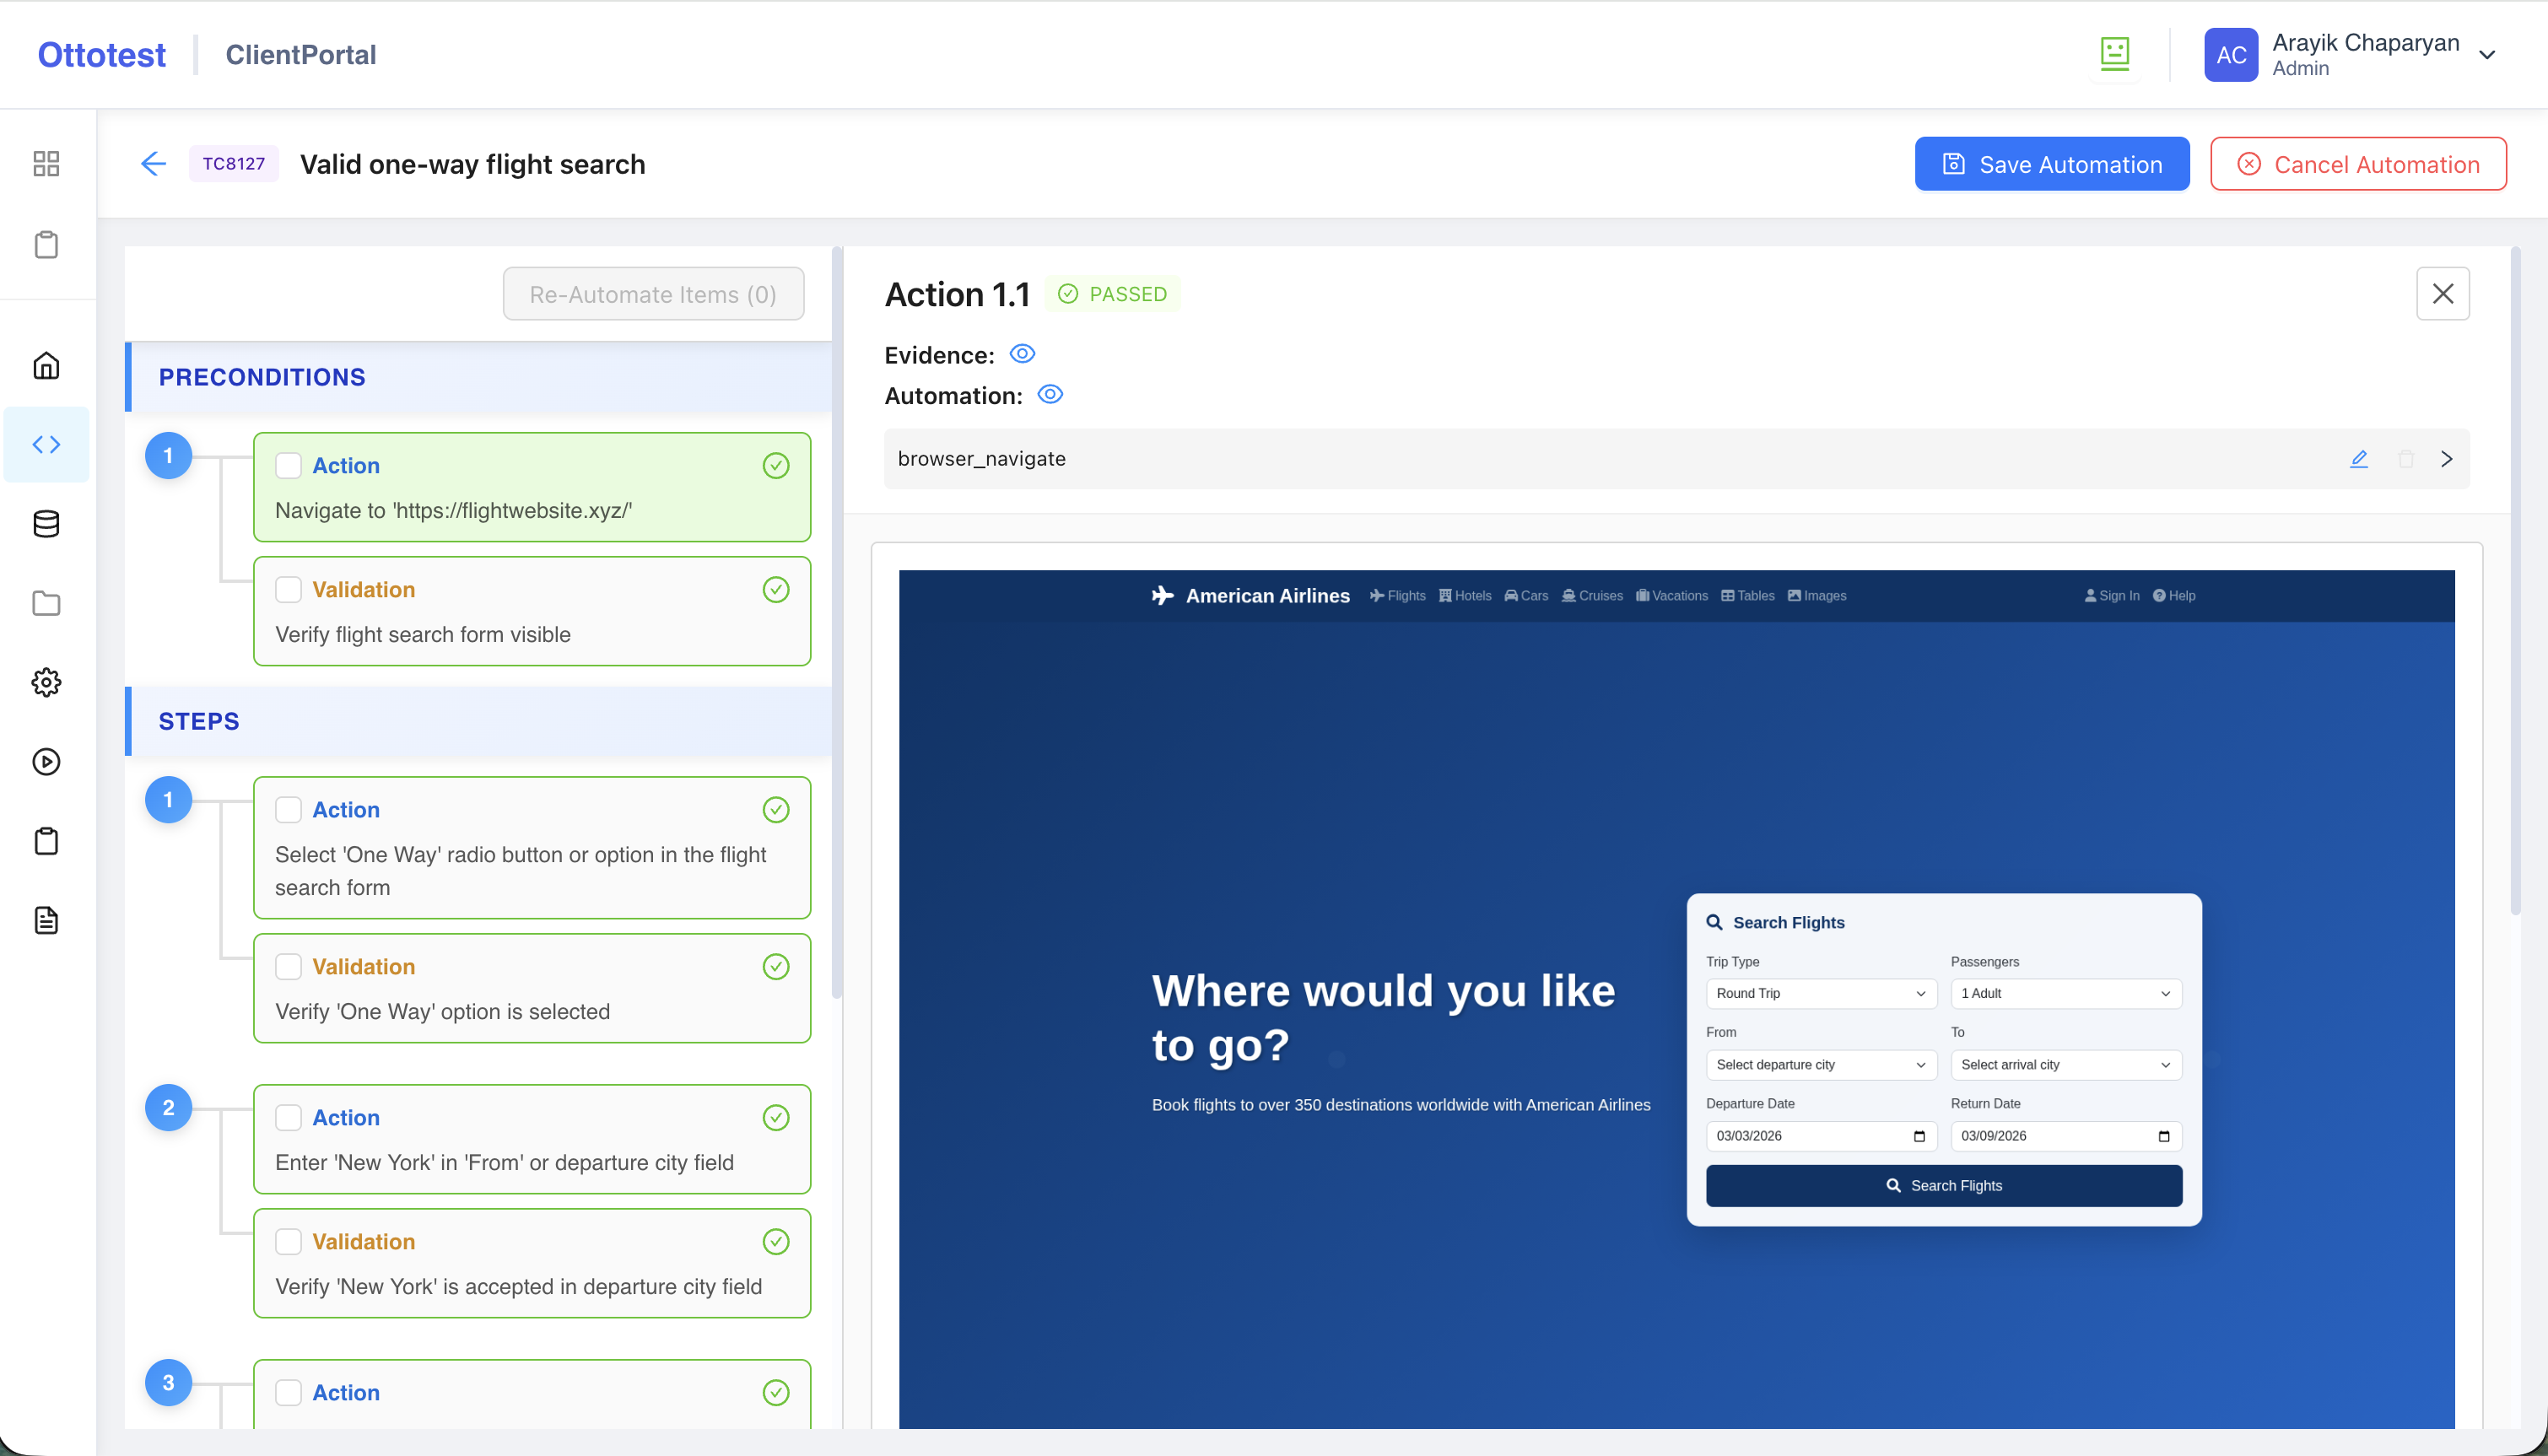
Task: Open the Arayik Chaparyan user dropdown
Action: point(2487,55)
